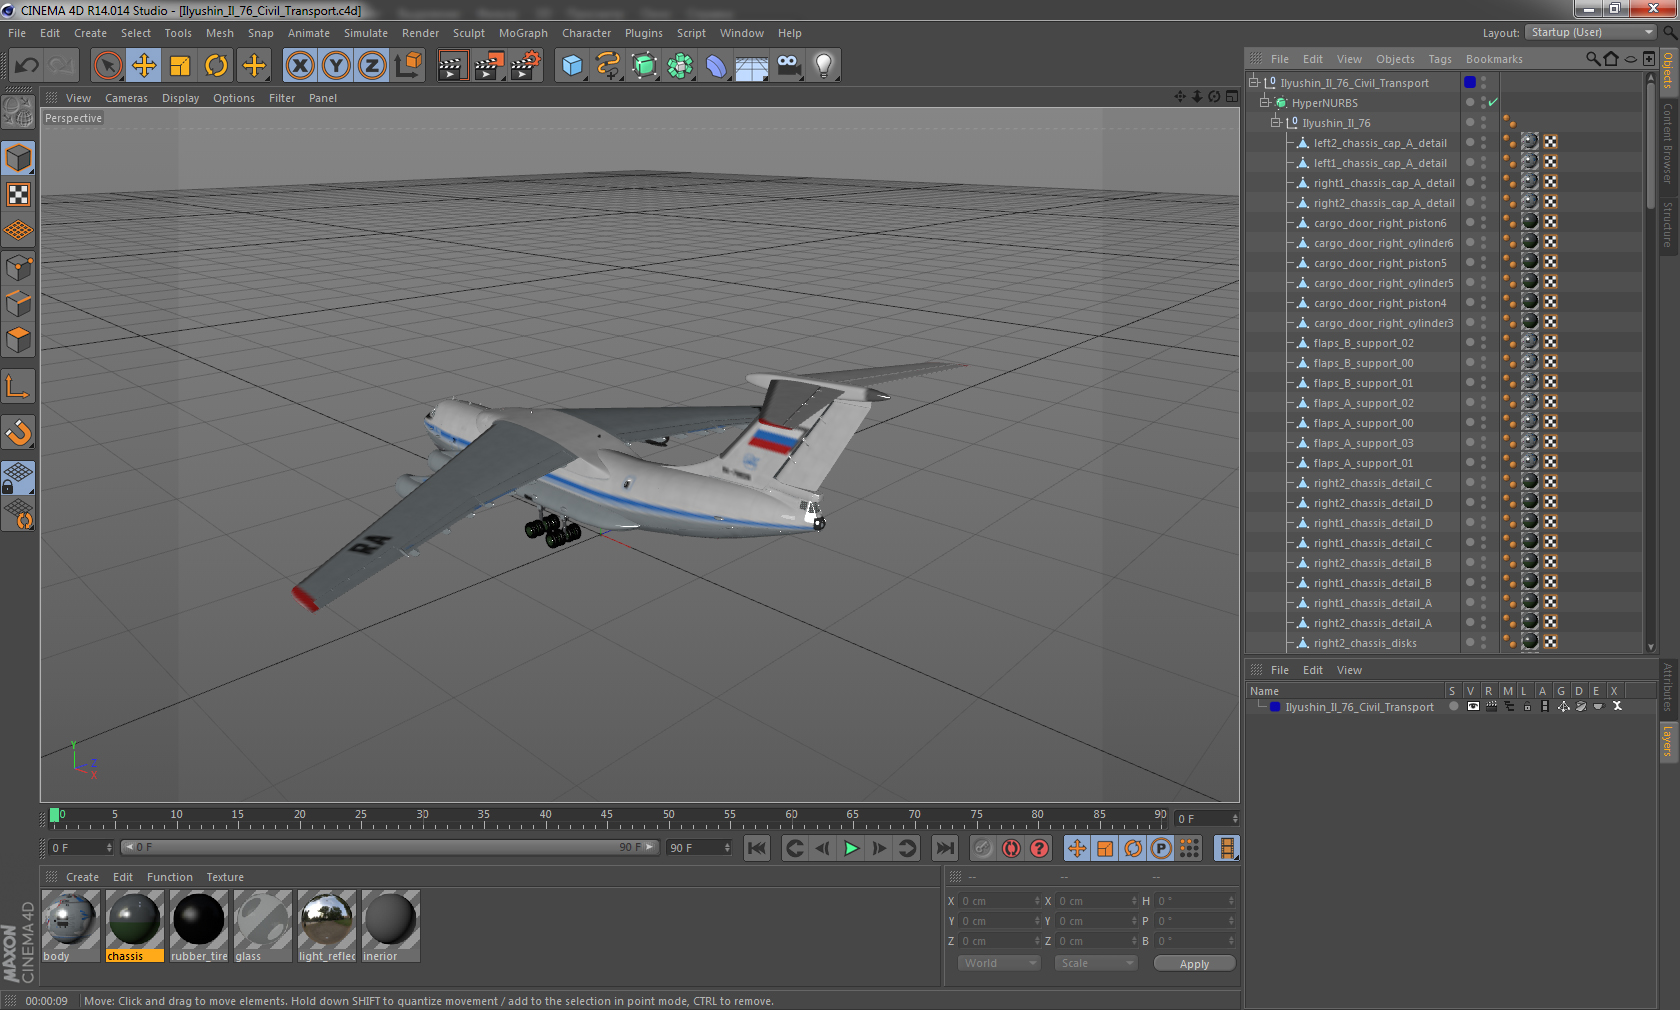
Task: Switch to Polygons mode icon
Action: [x=18, y=340]
